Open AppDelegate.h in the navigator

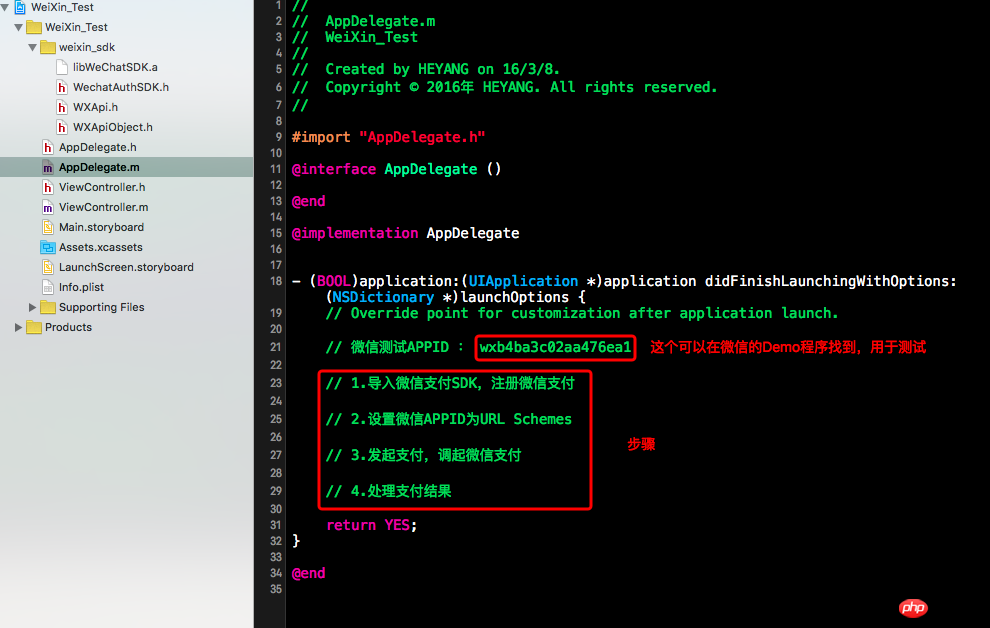tap(98, 147)
